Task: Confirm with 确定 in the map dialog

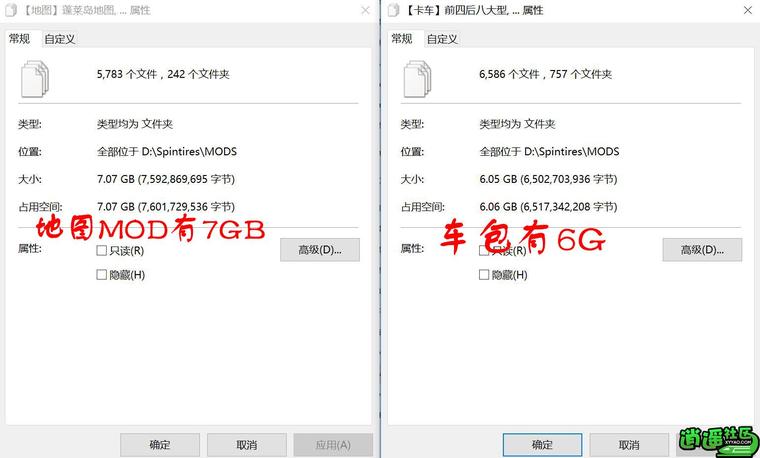Action: pos(160,444)
